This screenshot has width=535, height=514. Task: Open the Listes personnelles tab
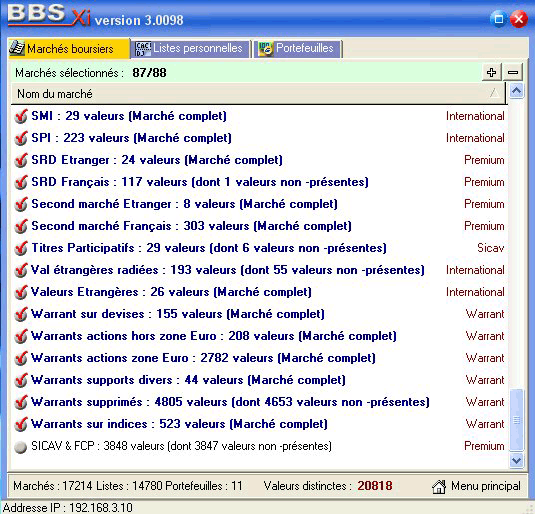click(190, 49)
